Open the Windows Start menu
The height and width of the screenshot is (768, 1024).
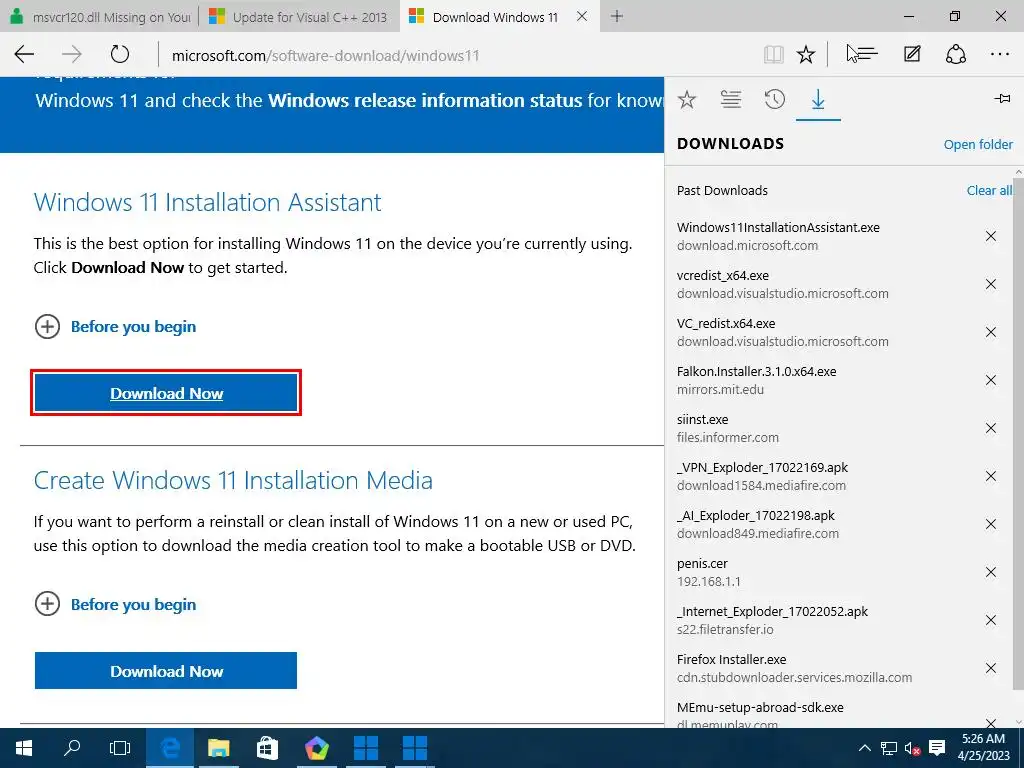coord(24,748)
